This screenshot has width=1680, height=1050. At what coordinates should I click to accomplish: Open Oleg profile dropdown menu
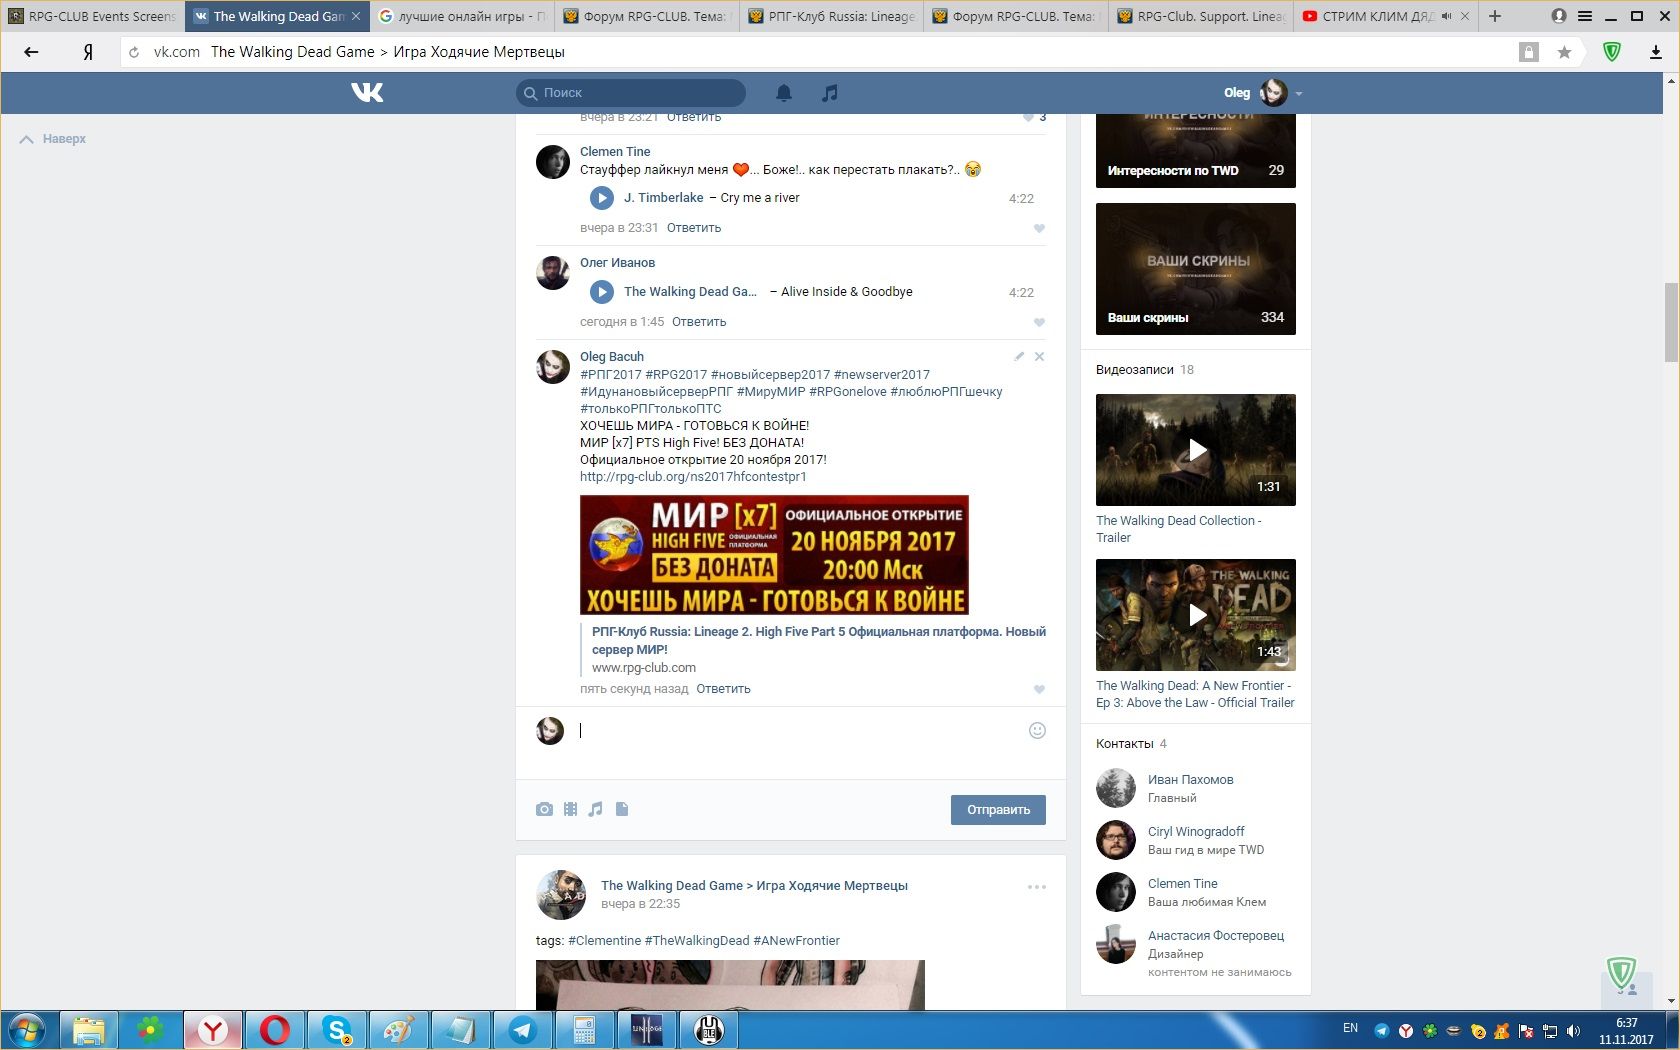pyautogui.click(x=1263, y=93)
